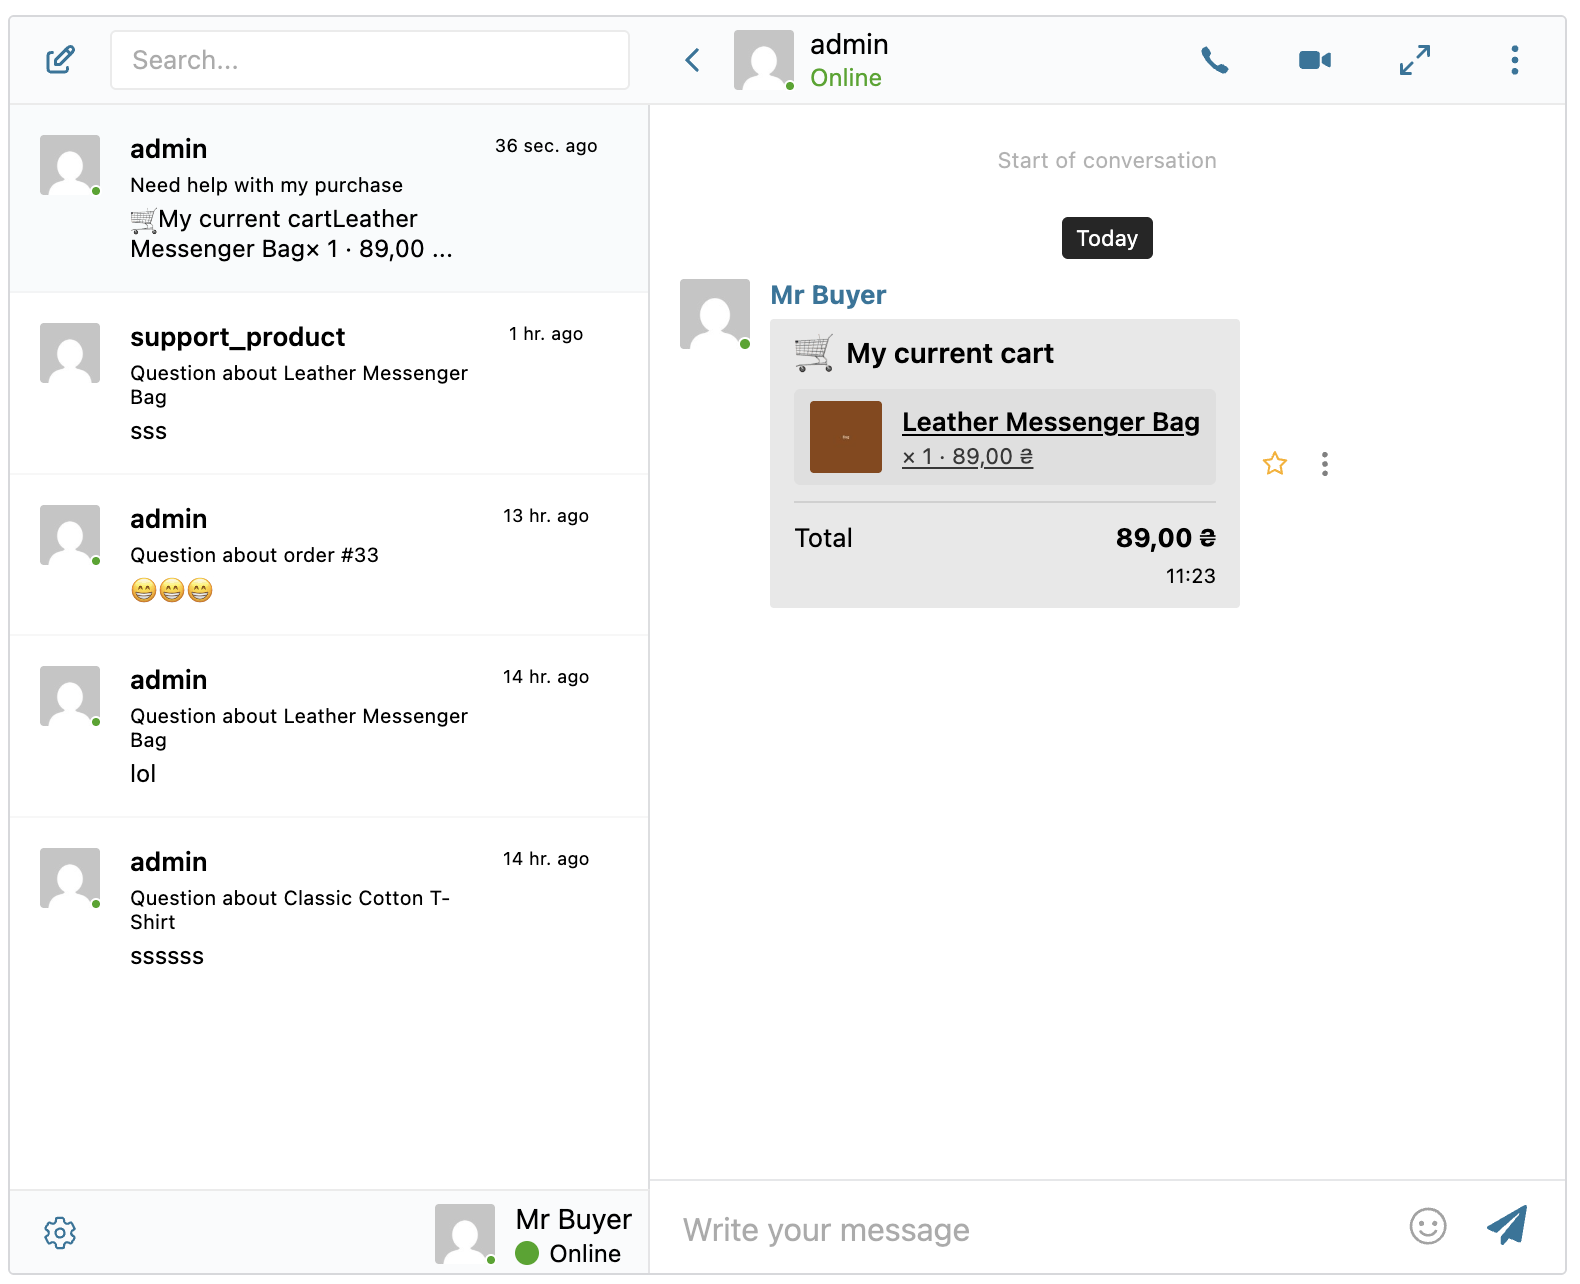Start a voice call with admin
1580x1284 pixels.
(1214, 60)
